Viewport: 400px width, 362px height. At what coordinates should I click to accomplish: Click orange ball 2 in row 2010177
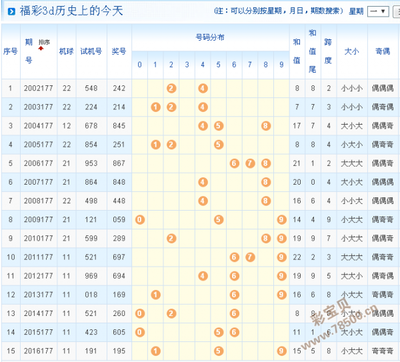[x=171, y=238]
